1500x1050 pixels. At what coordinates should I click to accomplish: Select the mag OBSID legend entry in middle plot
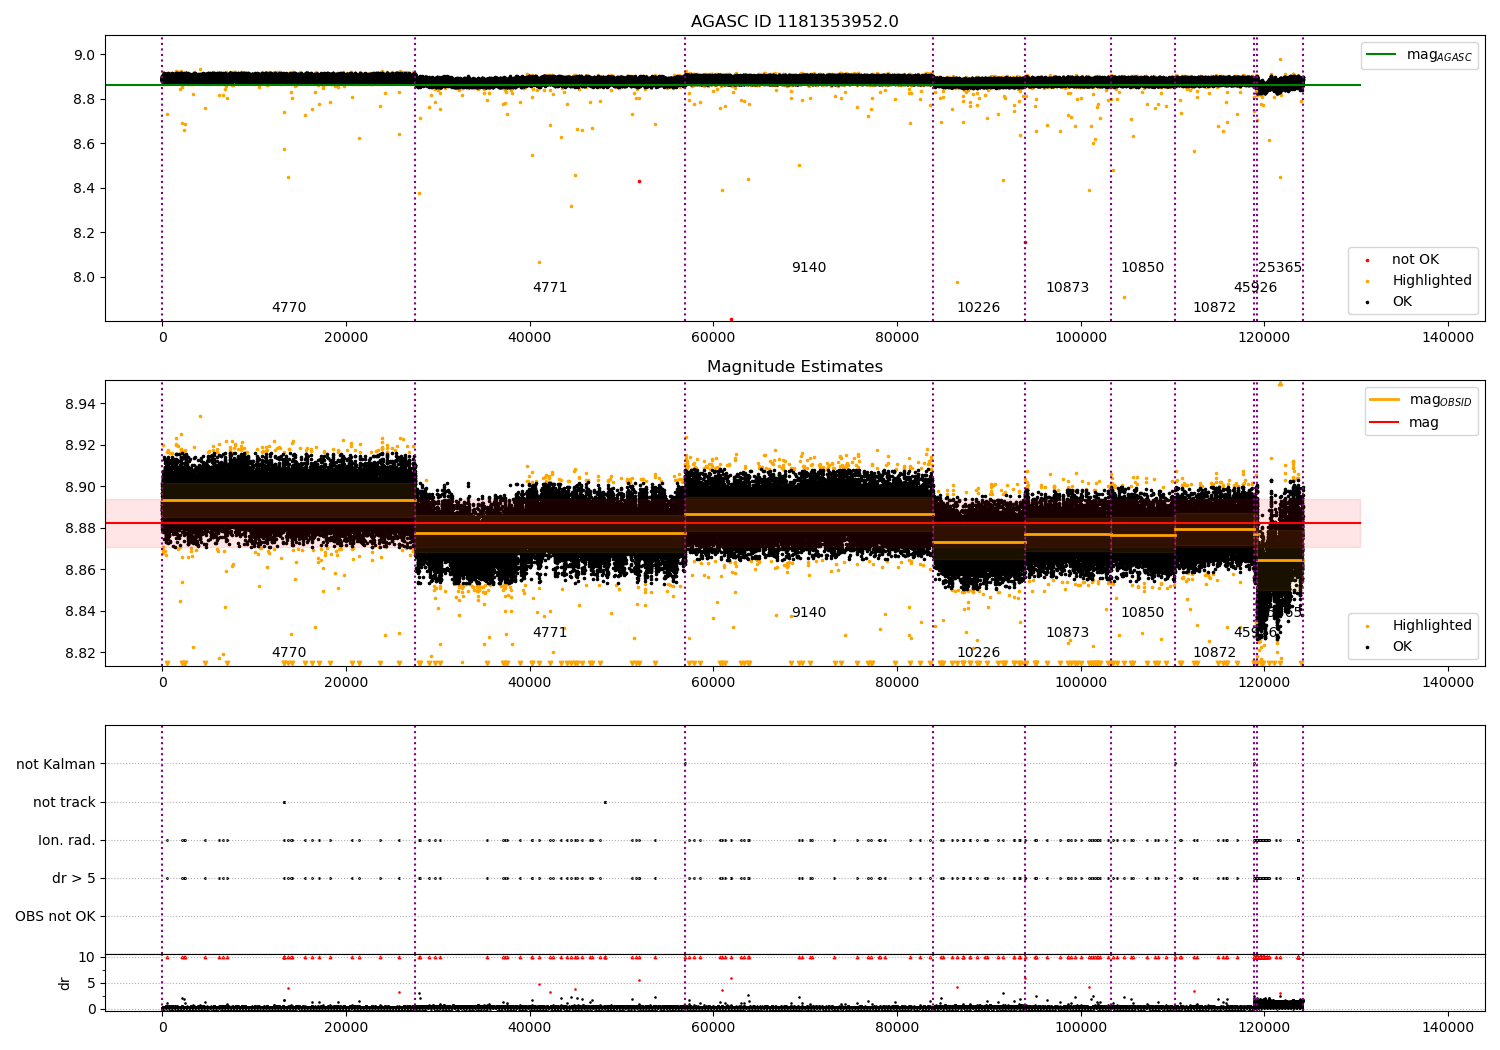pos(1421,400)
